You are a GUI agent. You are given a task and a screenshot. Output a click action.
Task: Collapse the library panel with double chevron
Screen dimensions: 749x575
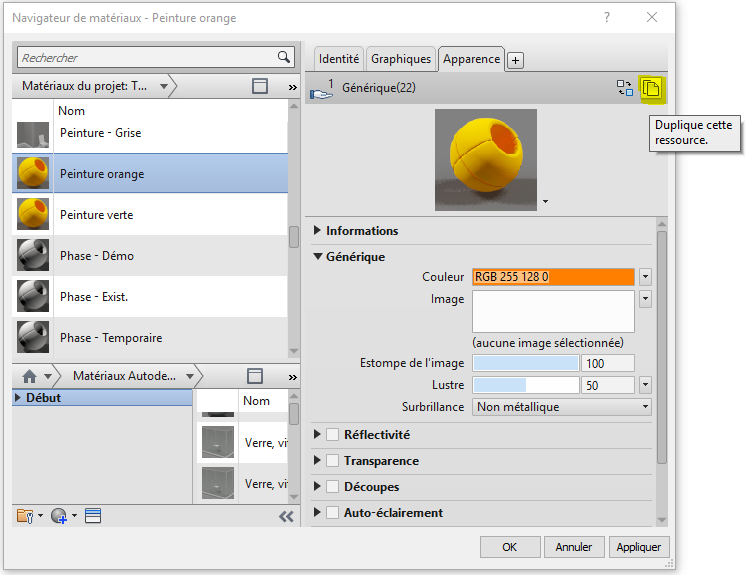(286, 516)
